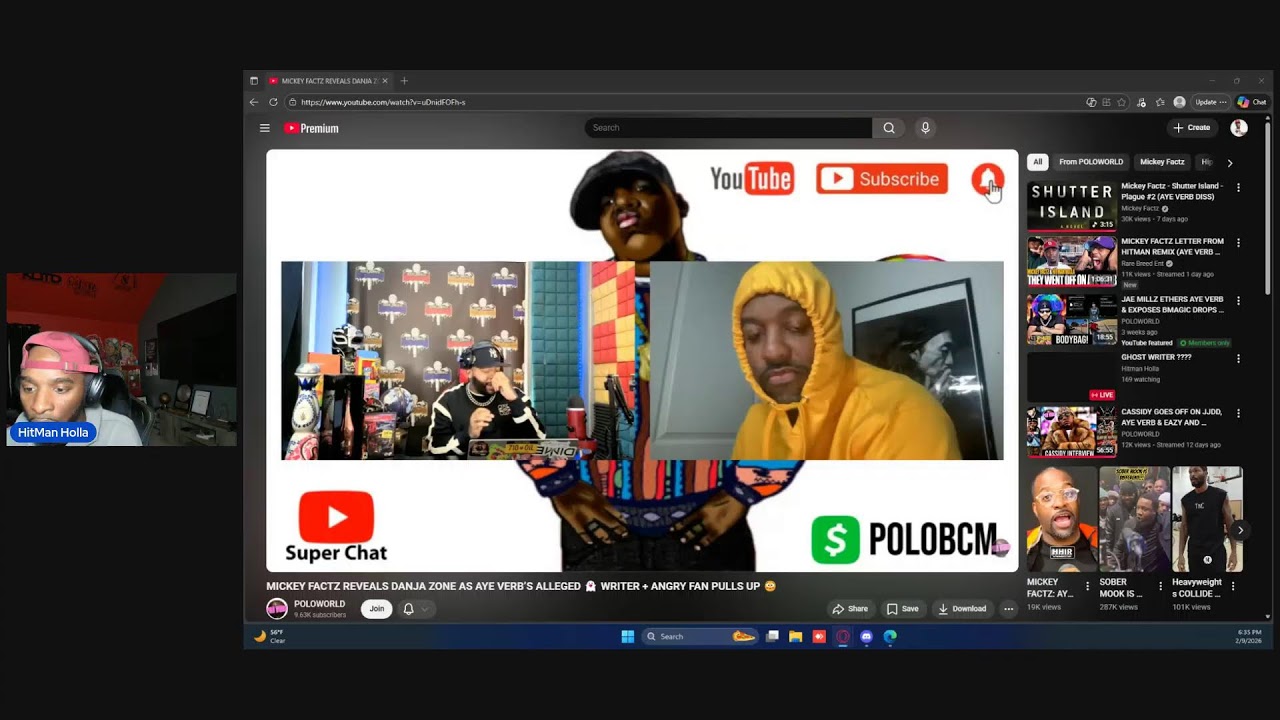Open the Copilot Chat button
The image size is (1280, 720).
click(x=1252, y=102)
